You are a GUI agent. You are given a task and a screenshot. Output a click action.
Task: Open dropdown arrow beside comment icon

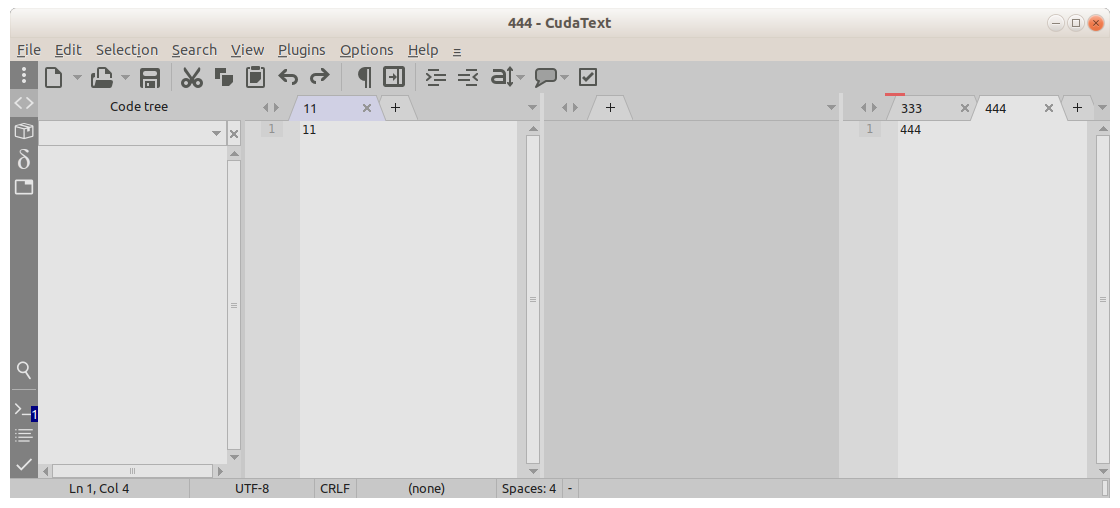(564, 77)
